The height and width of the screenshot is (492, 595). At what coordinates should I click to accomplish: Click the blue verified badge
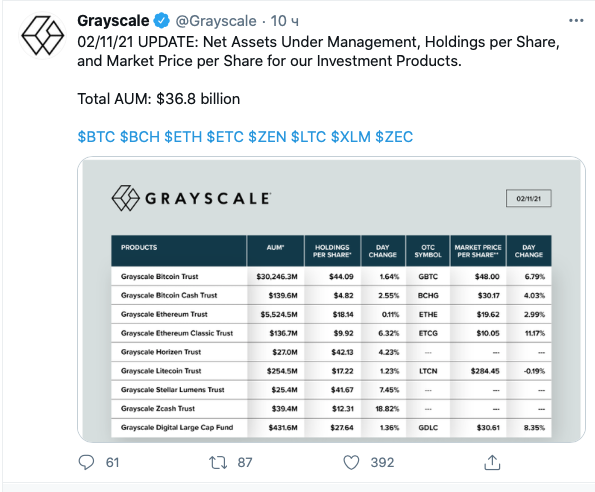coord(162,20)
